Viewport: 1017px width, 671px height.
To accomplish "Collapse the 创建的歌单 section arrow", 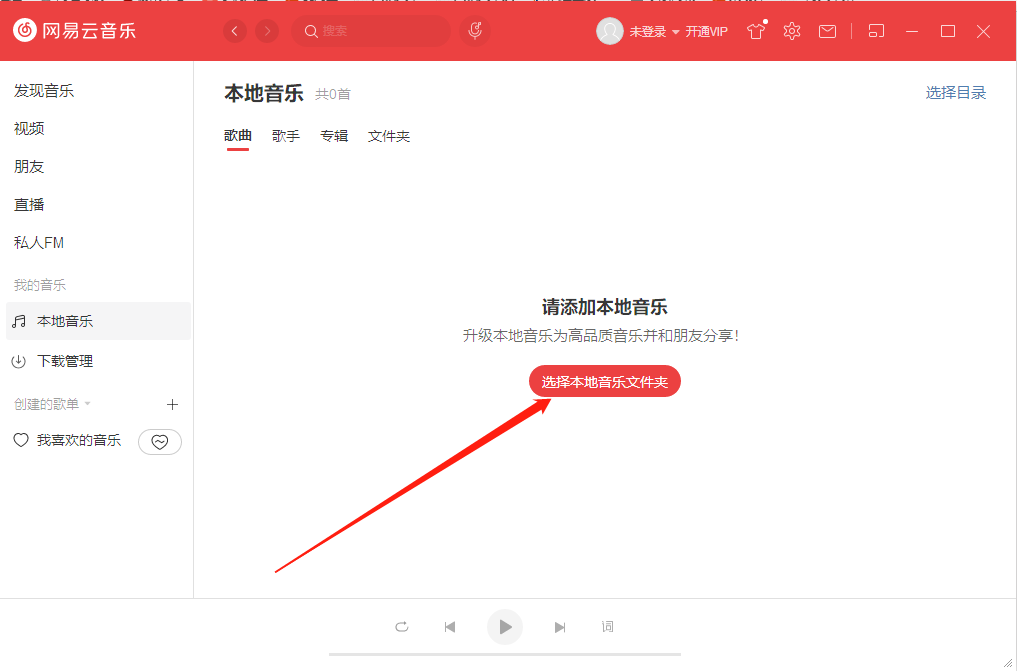I will [x=87, y=404].
